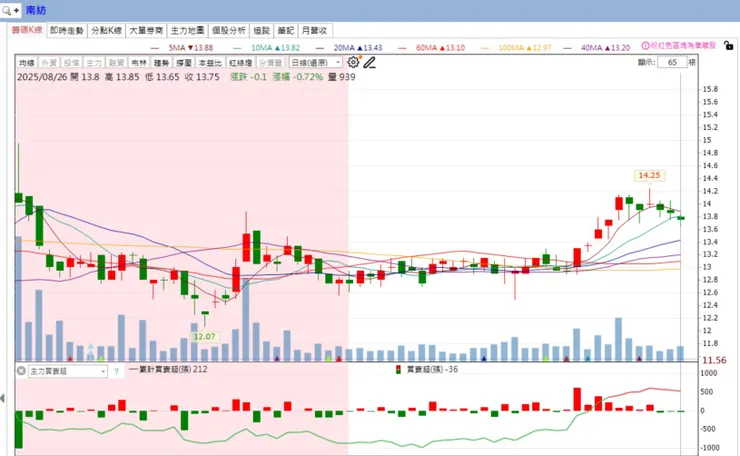
Task: Toggle the 撐壓 support-resistance button
Action: pos(184,63)
